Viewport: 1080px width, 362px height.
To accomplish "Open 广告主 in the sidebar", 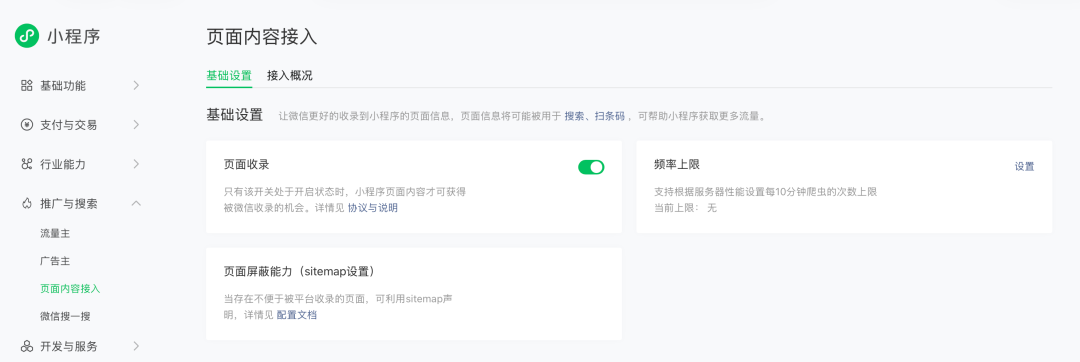I will pos(55,262).
